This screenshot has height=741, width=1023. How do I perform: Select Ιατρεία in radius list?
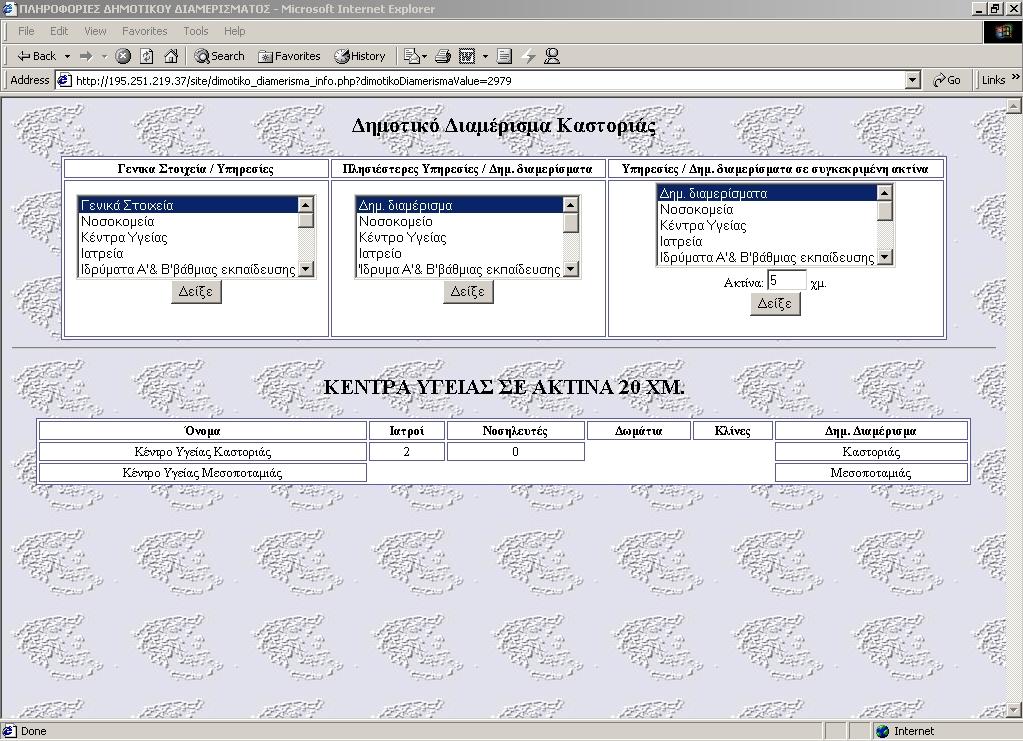pyautogui.click(x=767, y=241)
